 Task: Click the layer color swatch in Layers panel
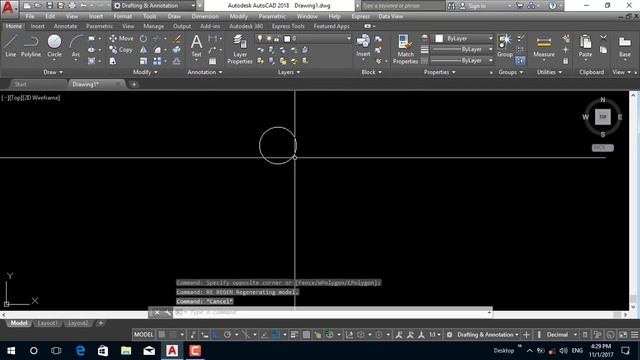tap(287, 39)
